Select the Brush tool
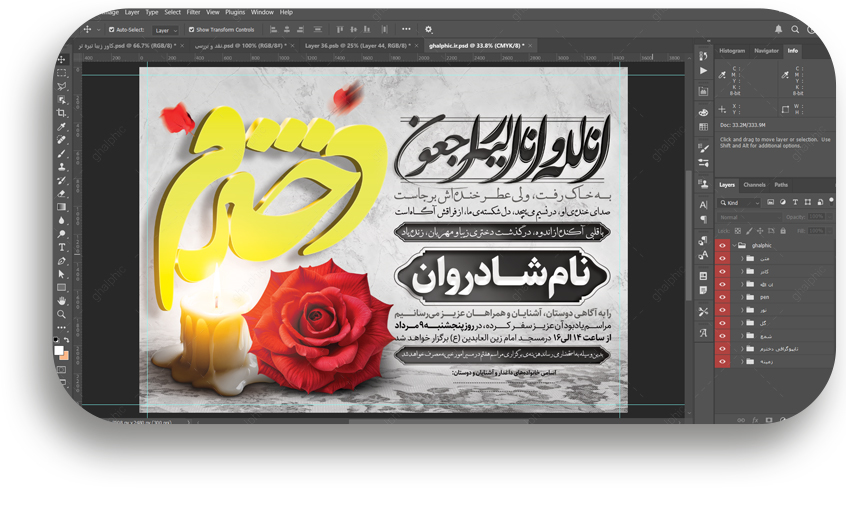This screenshot has width=846, height=513. coord(62,153)
